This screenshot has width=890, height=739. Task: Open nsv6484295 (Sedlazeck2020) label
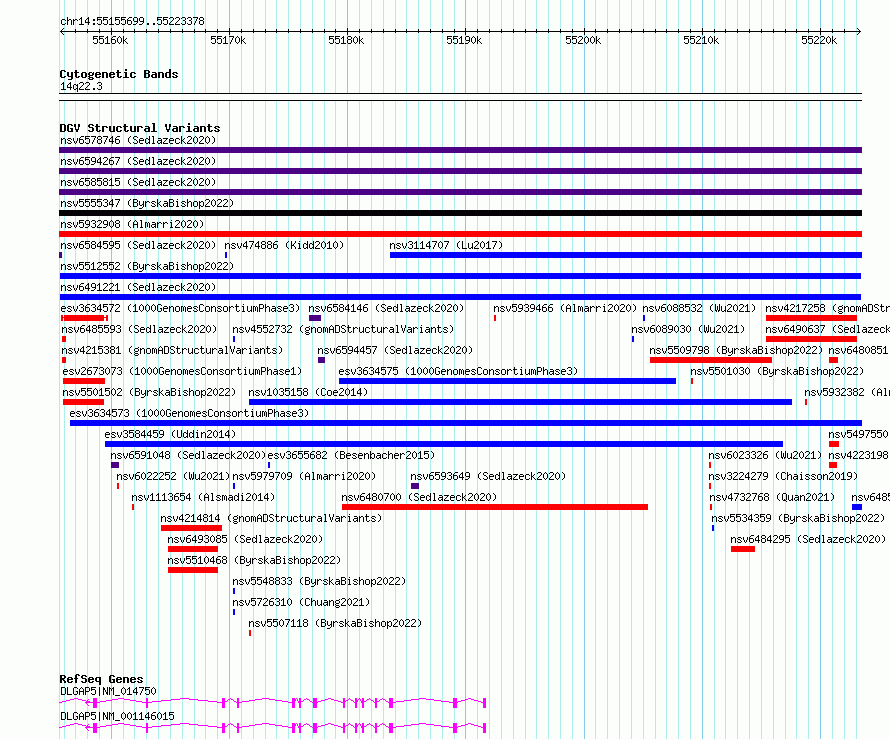(808, 539)
